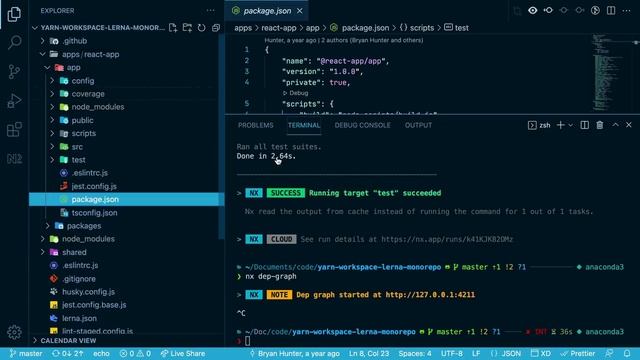Maximize the panel with up chevron
640x360 pixels.
615,125
